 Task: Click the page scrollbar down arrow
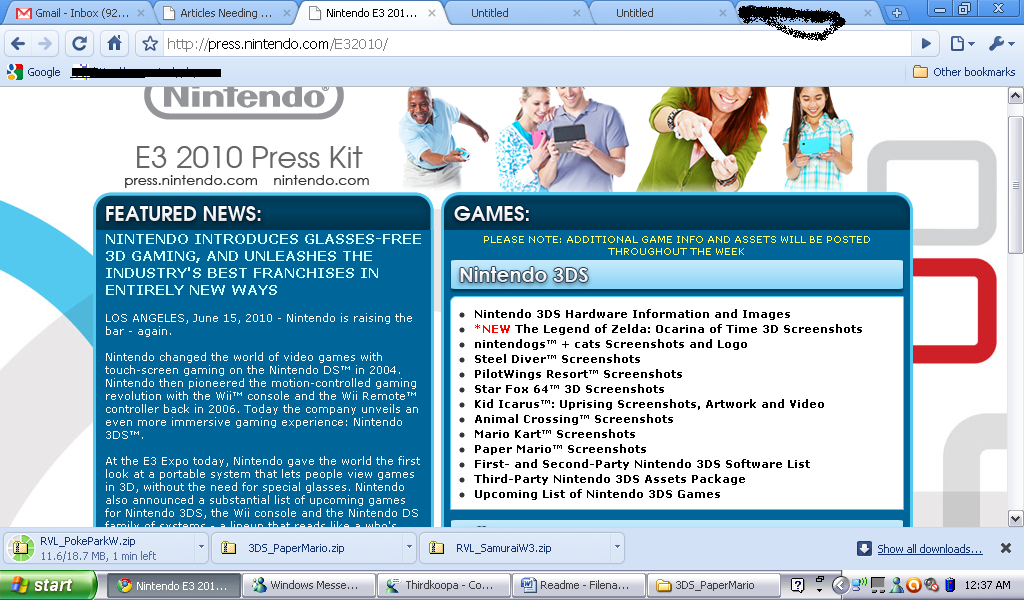point(1016,519)
